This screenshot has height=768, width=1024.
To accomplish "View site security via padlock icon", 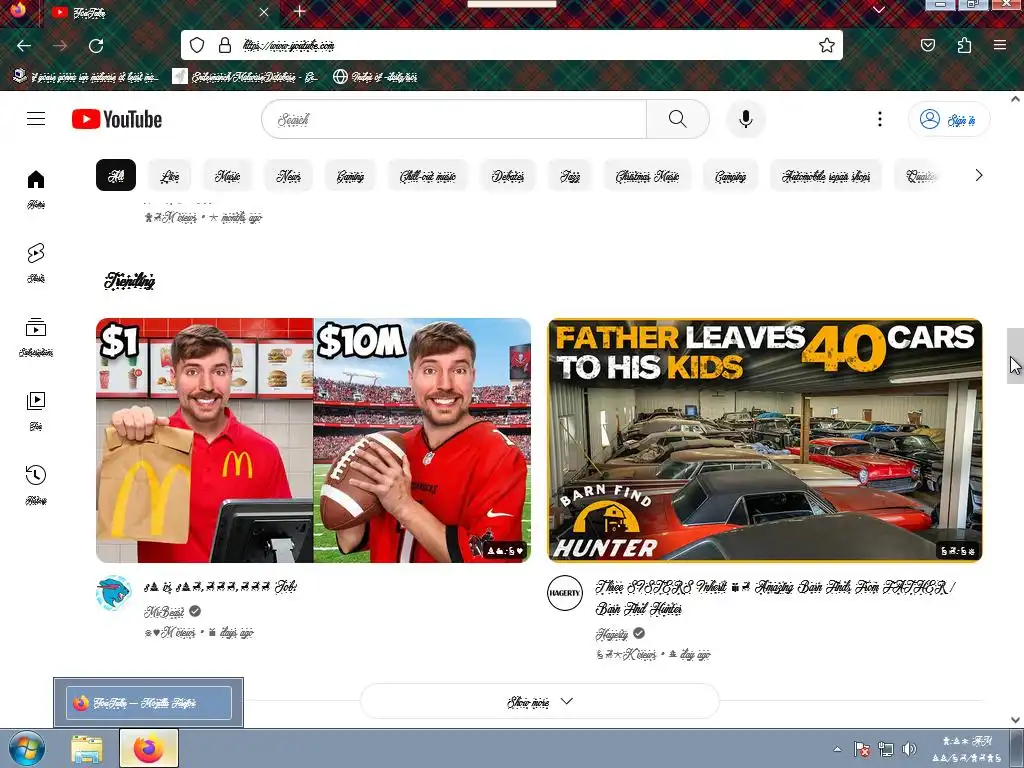I will pyautogui.click(x=225, y=45).
